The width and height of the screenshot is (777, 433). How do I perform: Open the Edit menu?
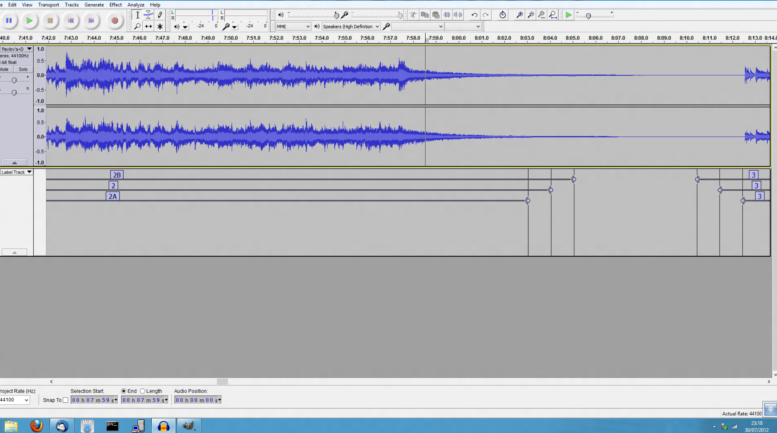point(12,4)
